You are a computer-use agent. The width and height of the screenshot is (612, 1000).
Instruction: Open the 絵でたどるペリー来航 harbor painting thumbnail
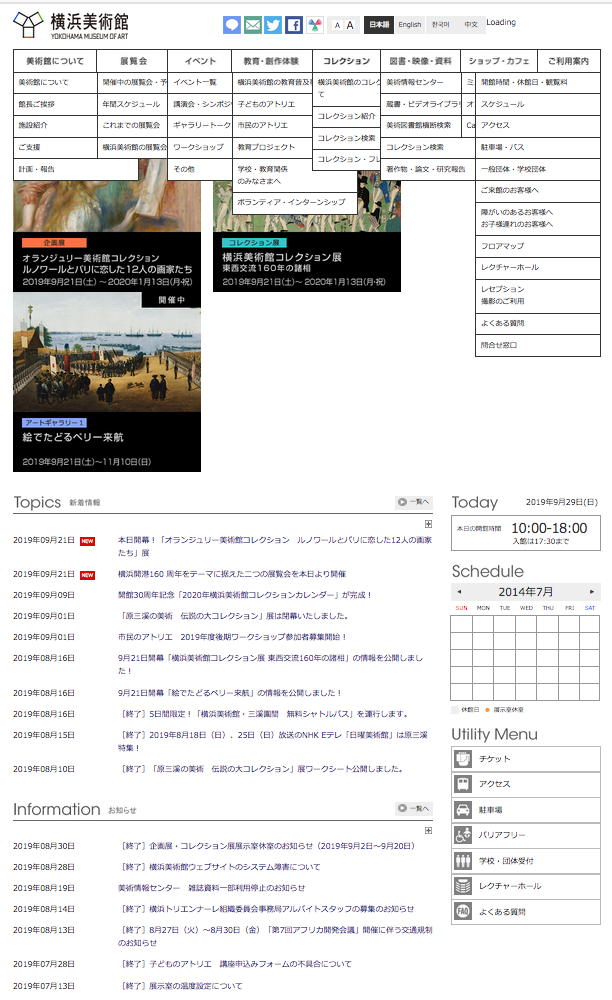point(107,351)
